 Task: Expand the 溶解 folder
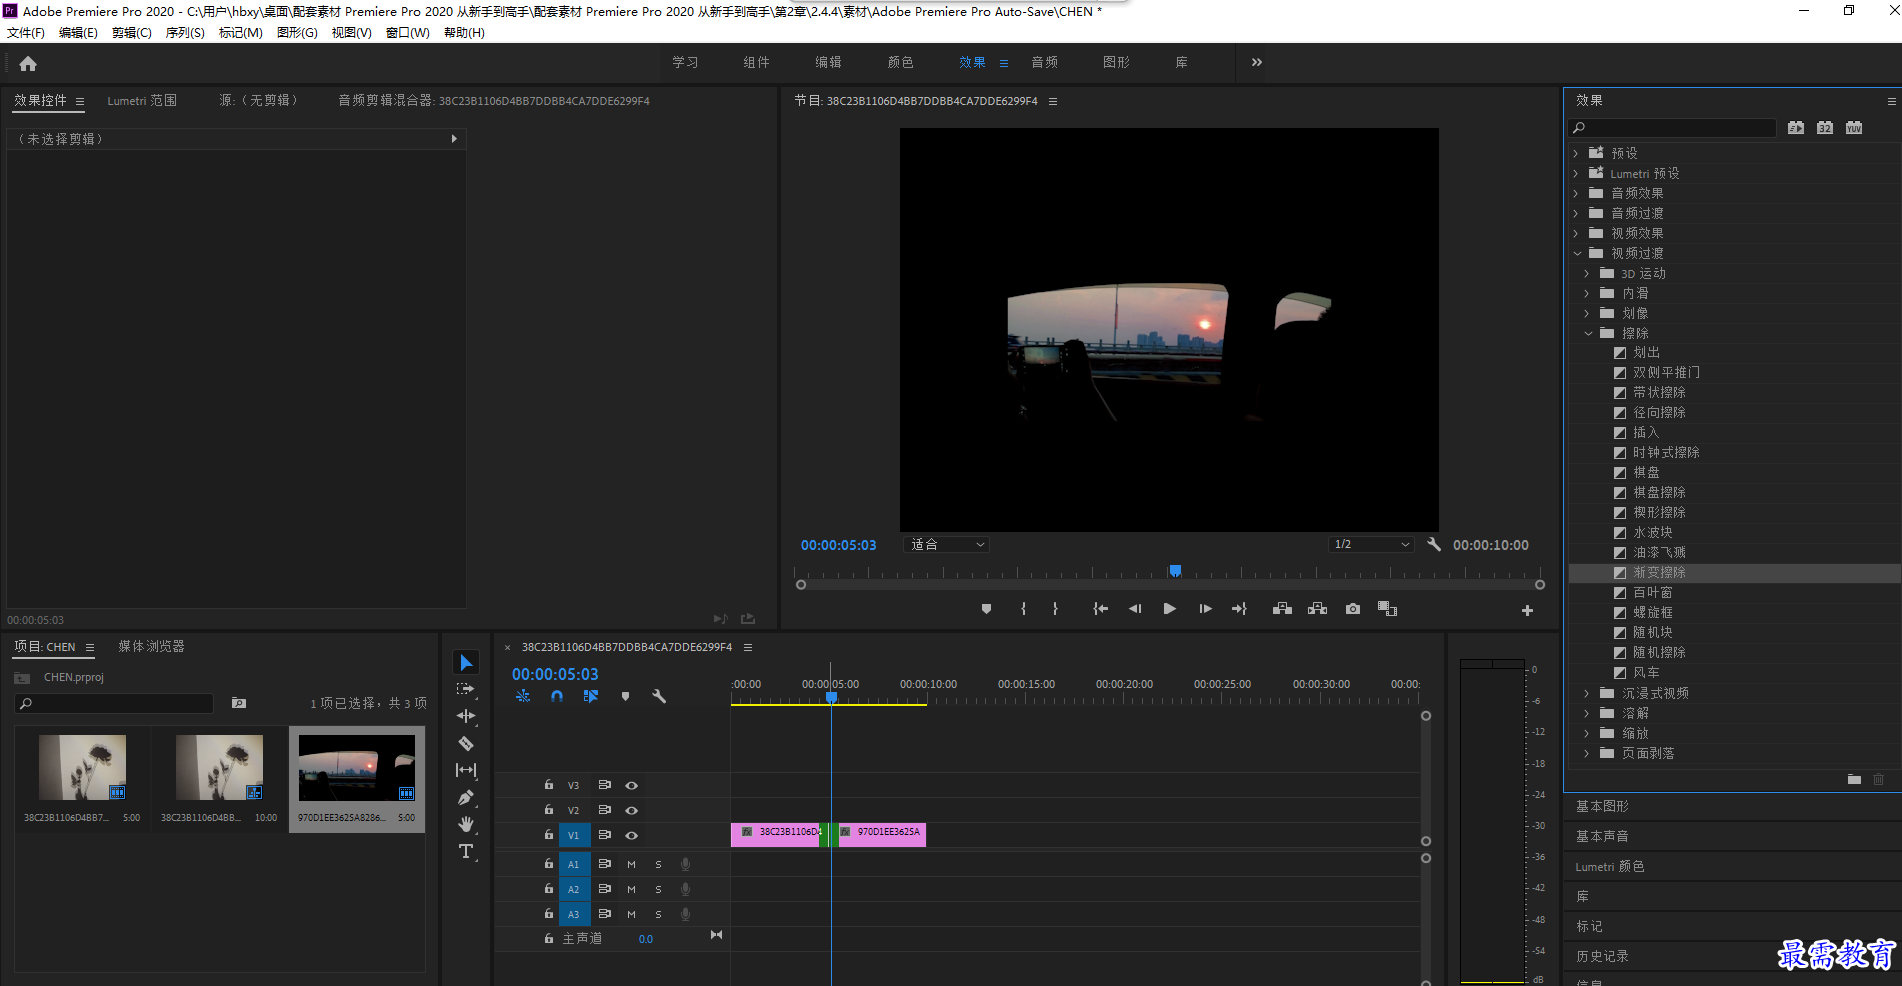click(x=1587, y=713)
